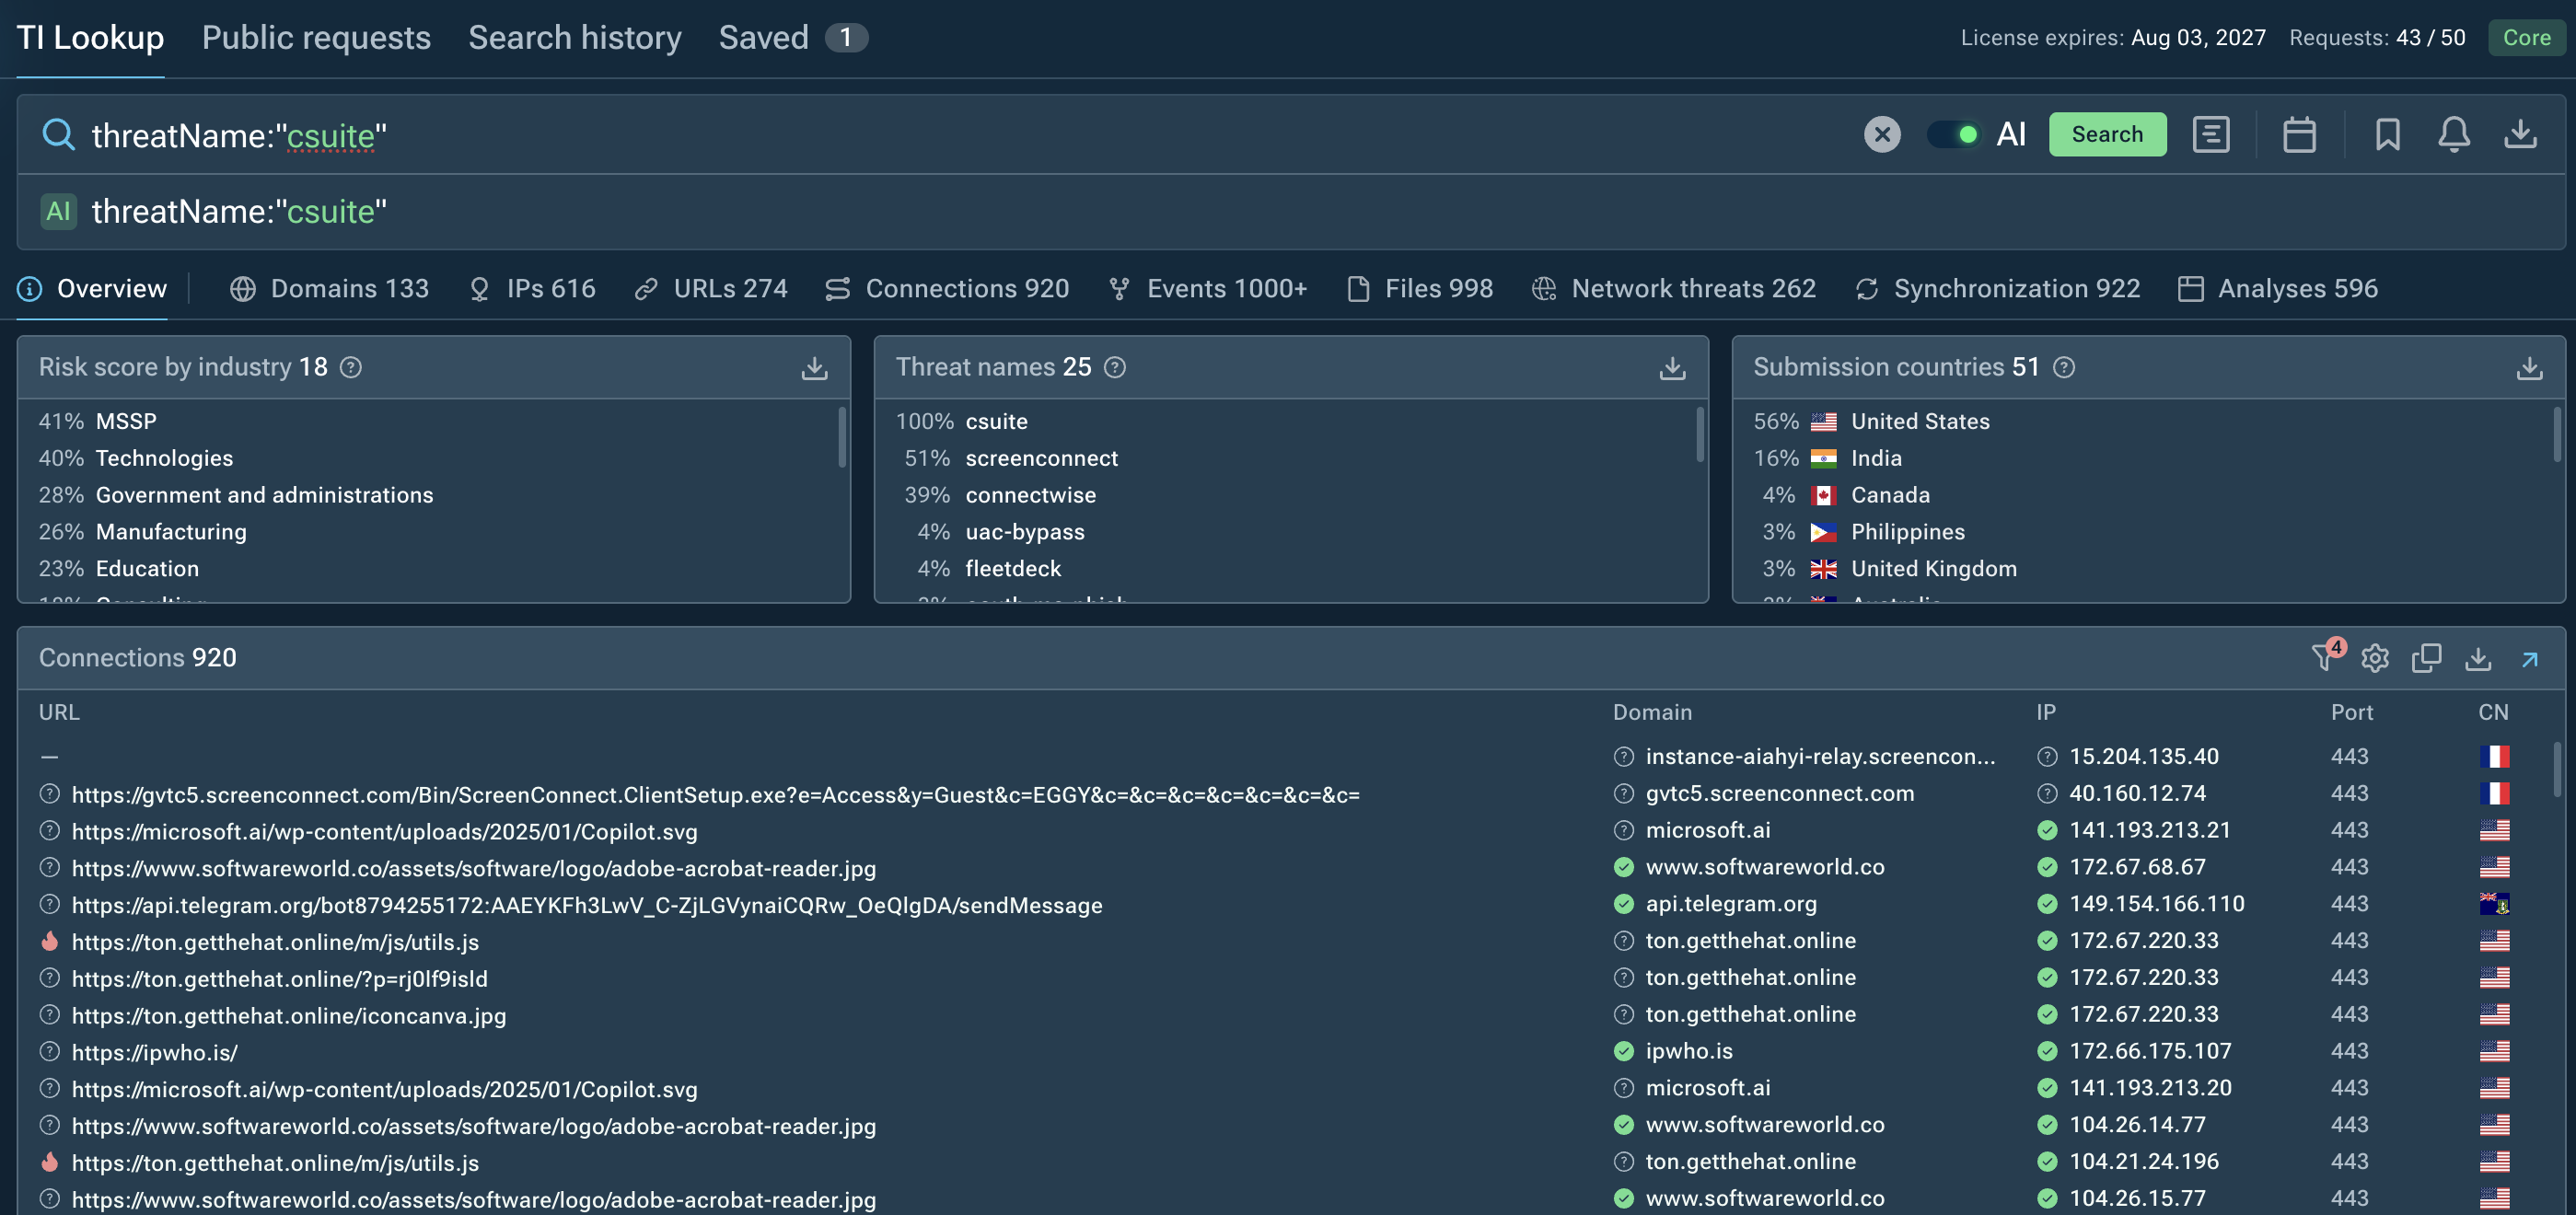Copy the Connections table data

pos(2426,658)
